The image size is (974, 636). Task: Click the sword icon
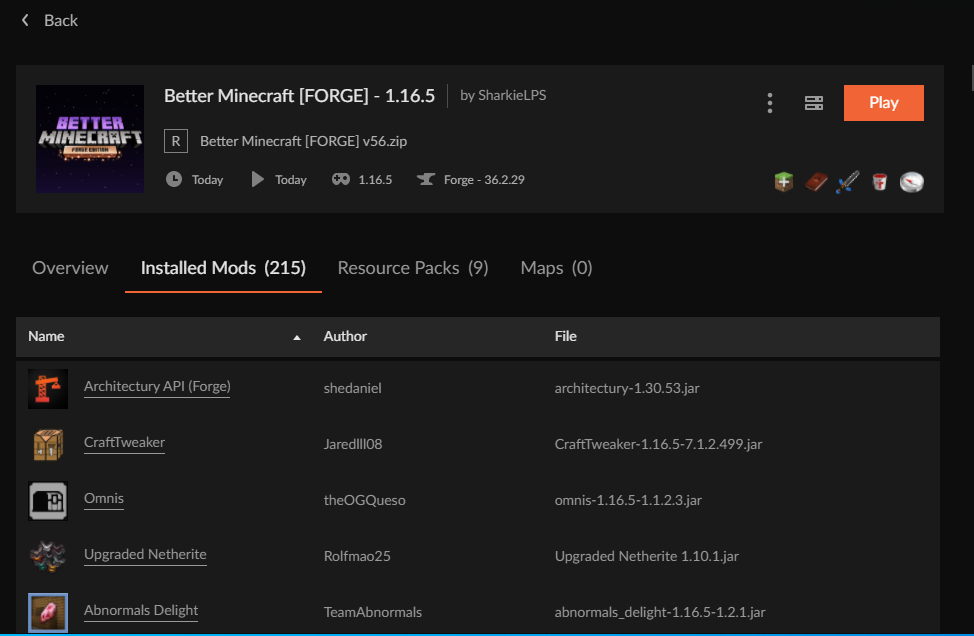[x=848, y=181]
